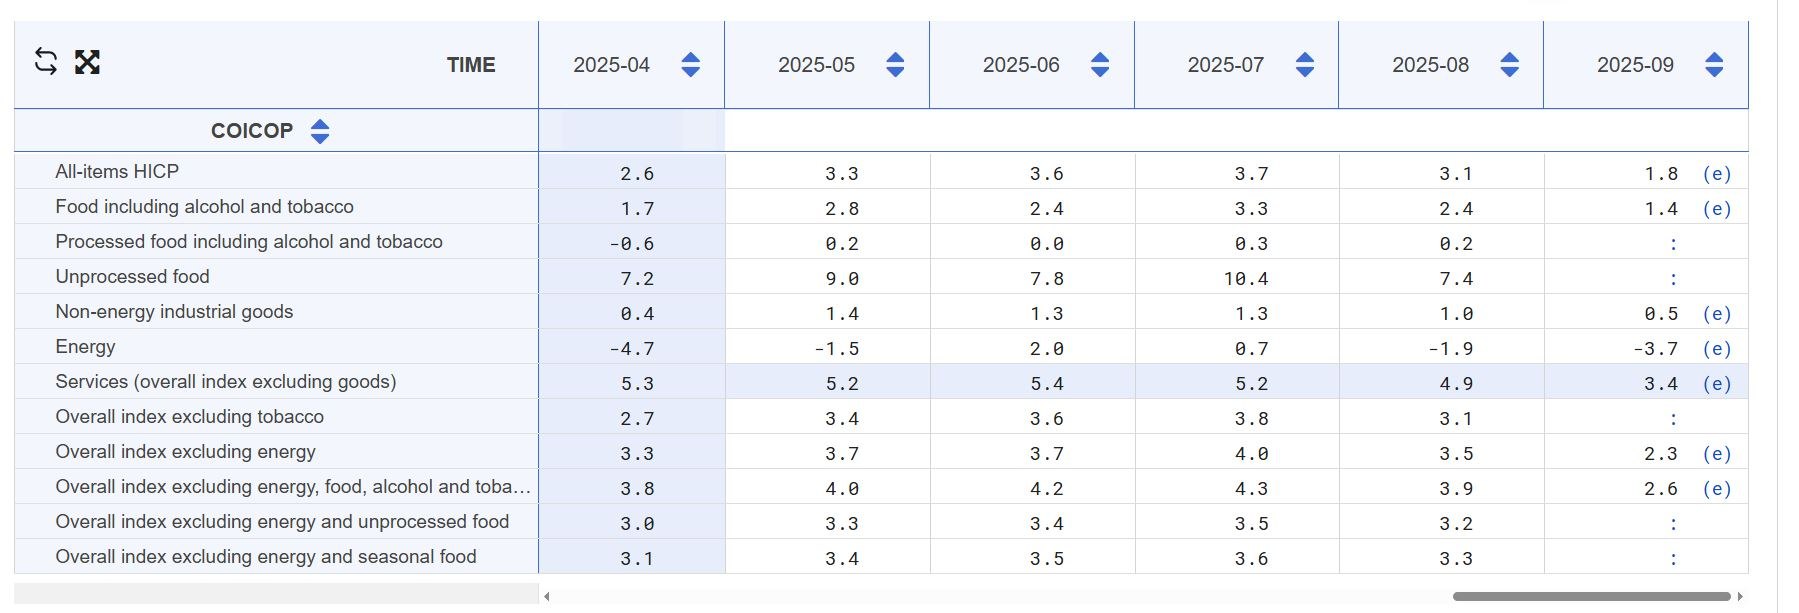Select the 2025-07 Unprocessed food value 10.4
This screenshot has height=613, width=1799.
click(1245, 279)
